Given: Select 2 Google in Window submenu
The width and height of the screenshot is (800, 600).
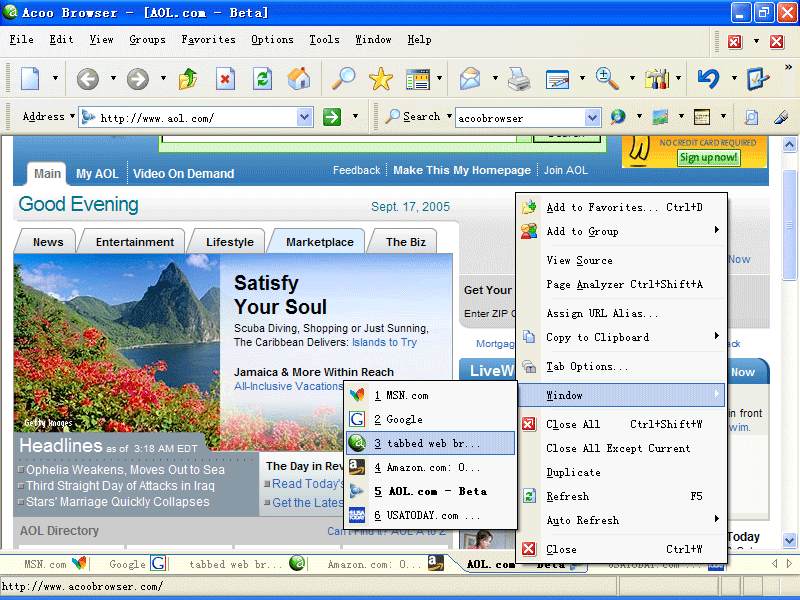Looking at the screenshot, I should [431, 419].
